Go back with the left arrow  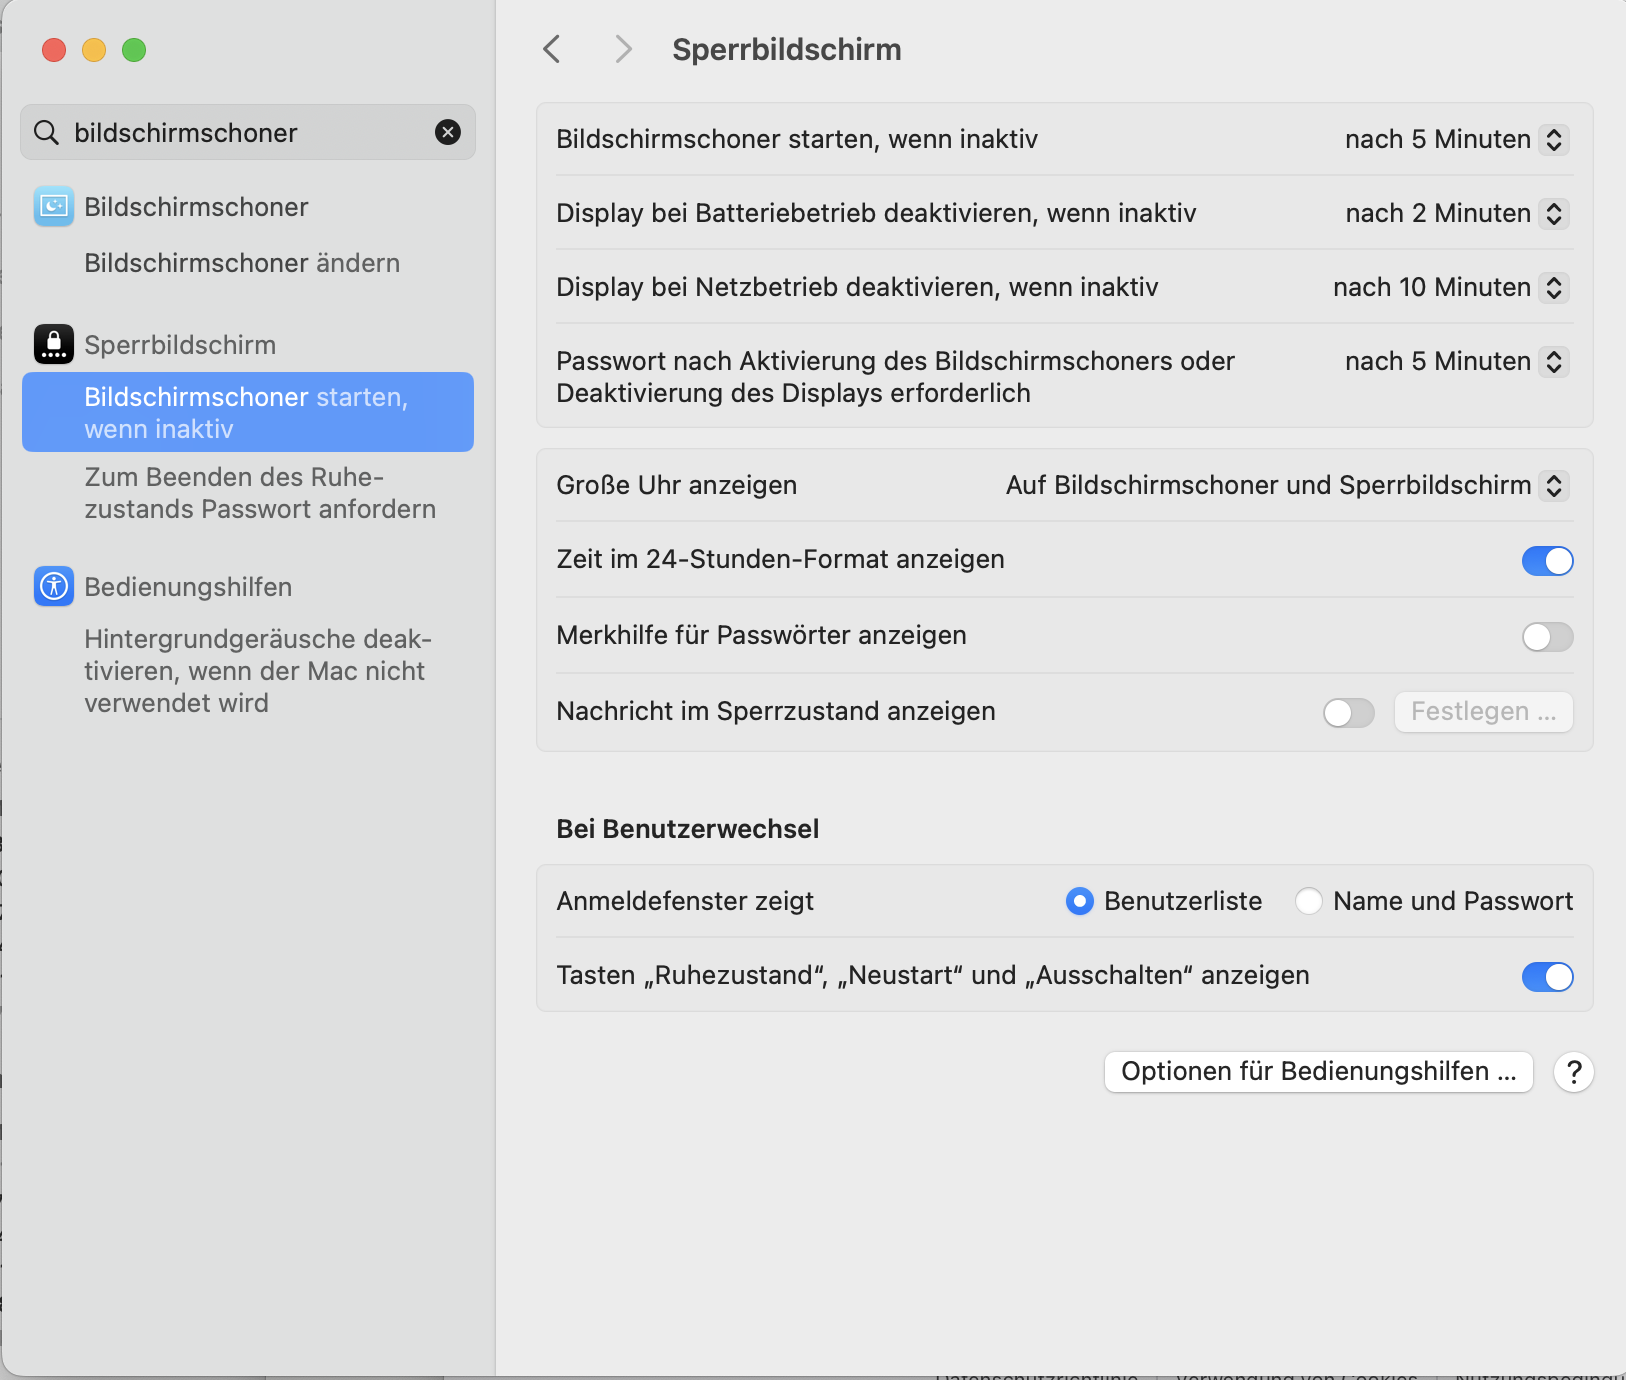click(552, 49)
